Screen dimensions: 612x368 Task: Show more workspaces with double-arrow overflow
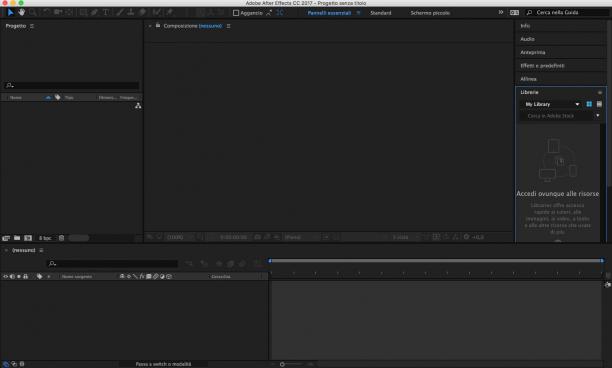pos(501,12)
